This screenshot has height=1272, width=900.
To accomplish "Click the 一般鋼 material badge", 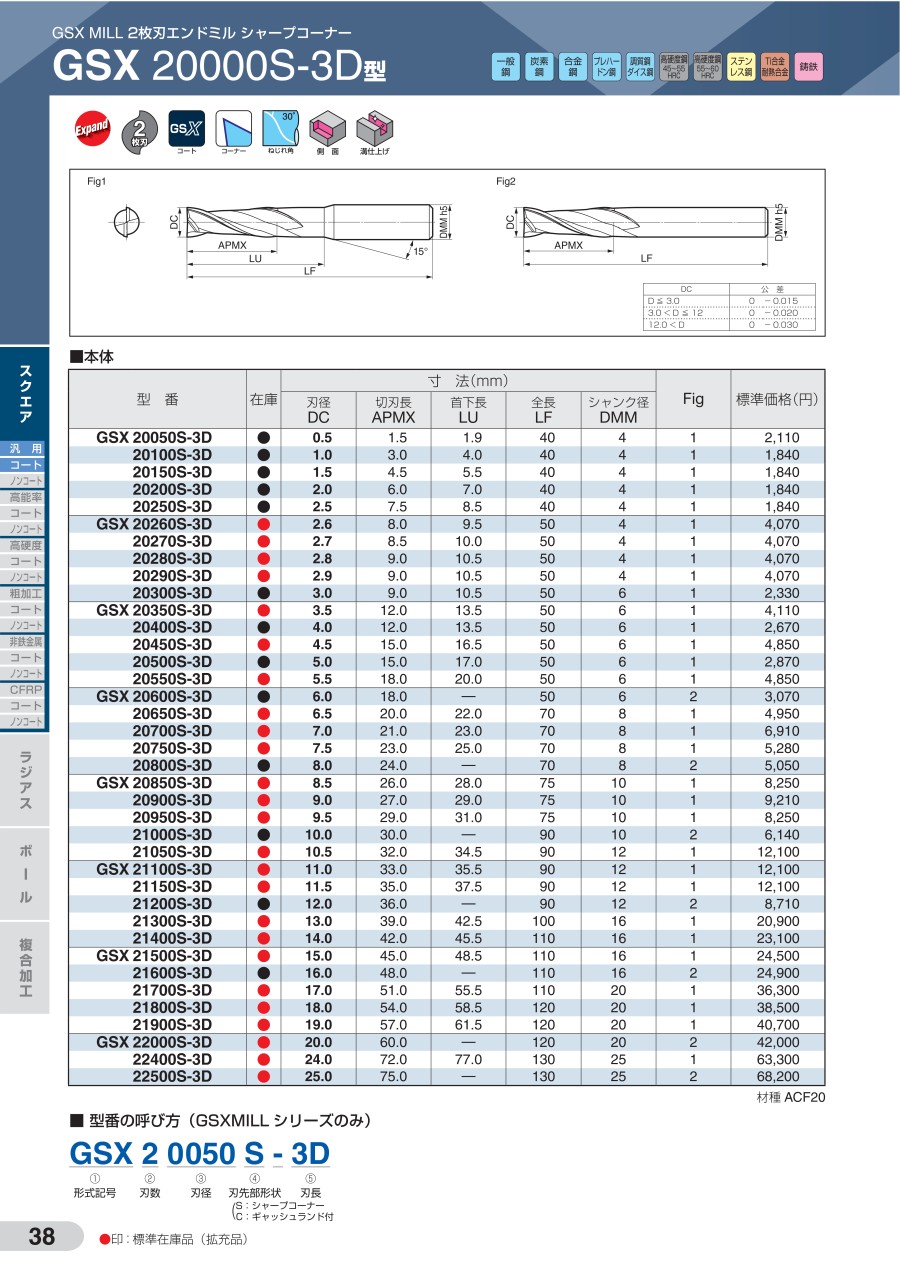I will click(506, 67).
